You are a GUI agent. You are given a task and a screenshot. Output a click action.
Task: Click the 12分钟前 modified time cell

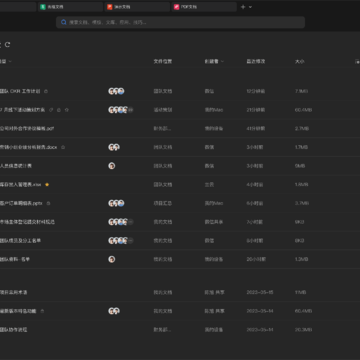point(256,91)
